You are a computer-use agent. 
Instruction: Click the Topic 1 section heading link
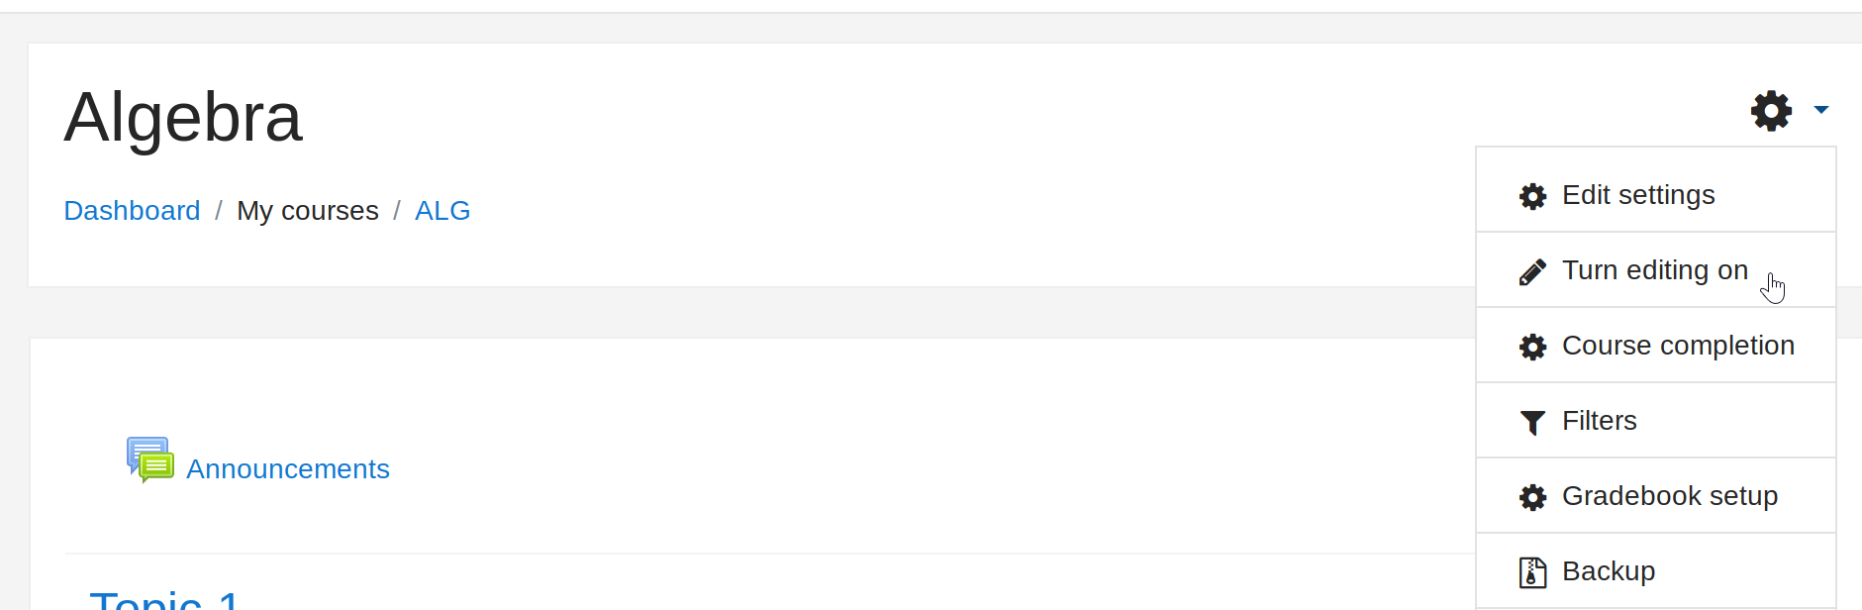click(165, 600)
